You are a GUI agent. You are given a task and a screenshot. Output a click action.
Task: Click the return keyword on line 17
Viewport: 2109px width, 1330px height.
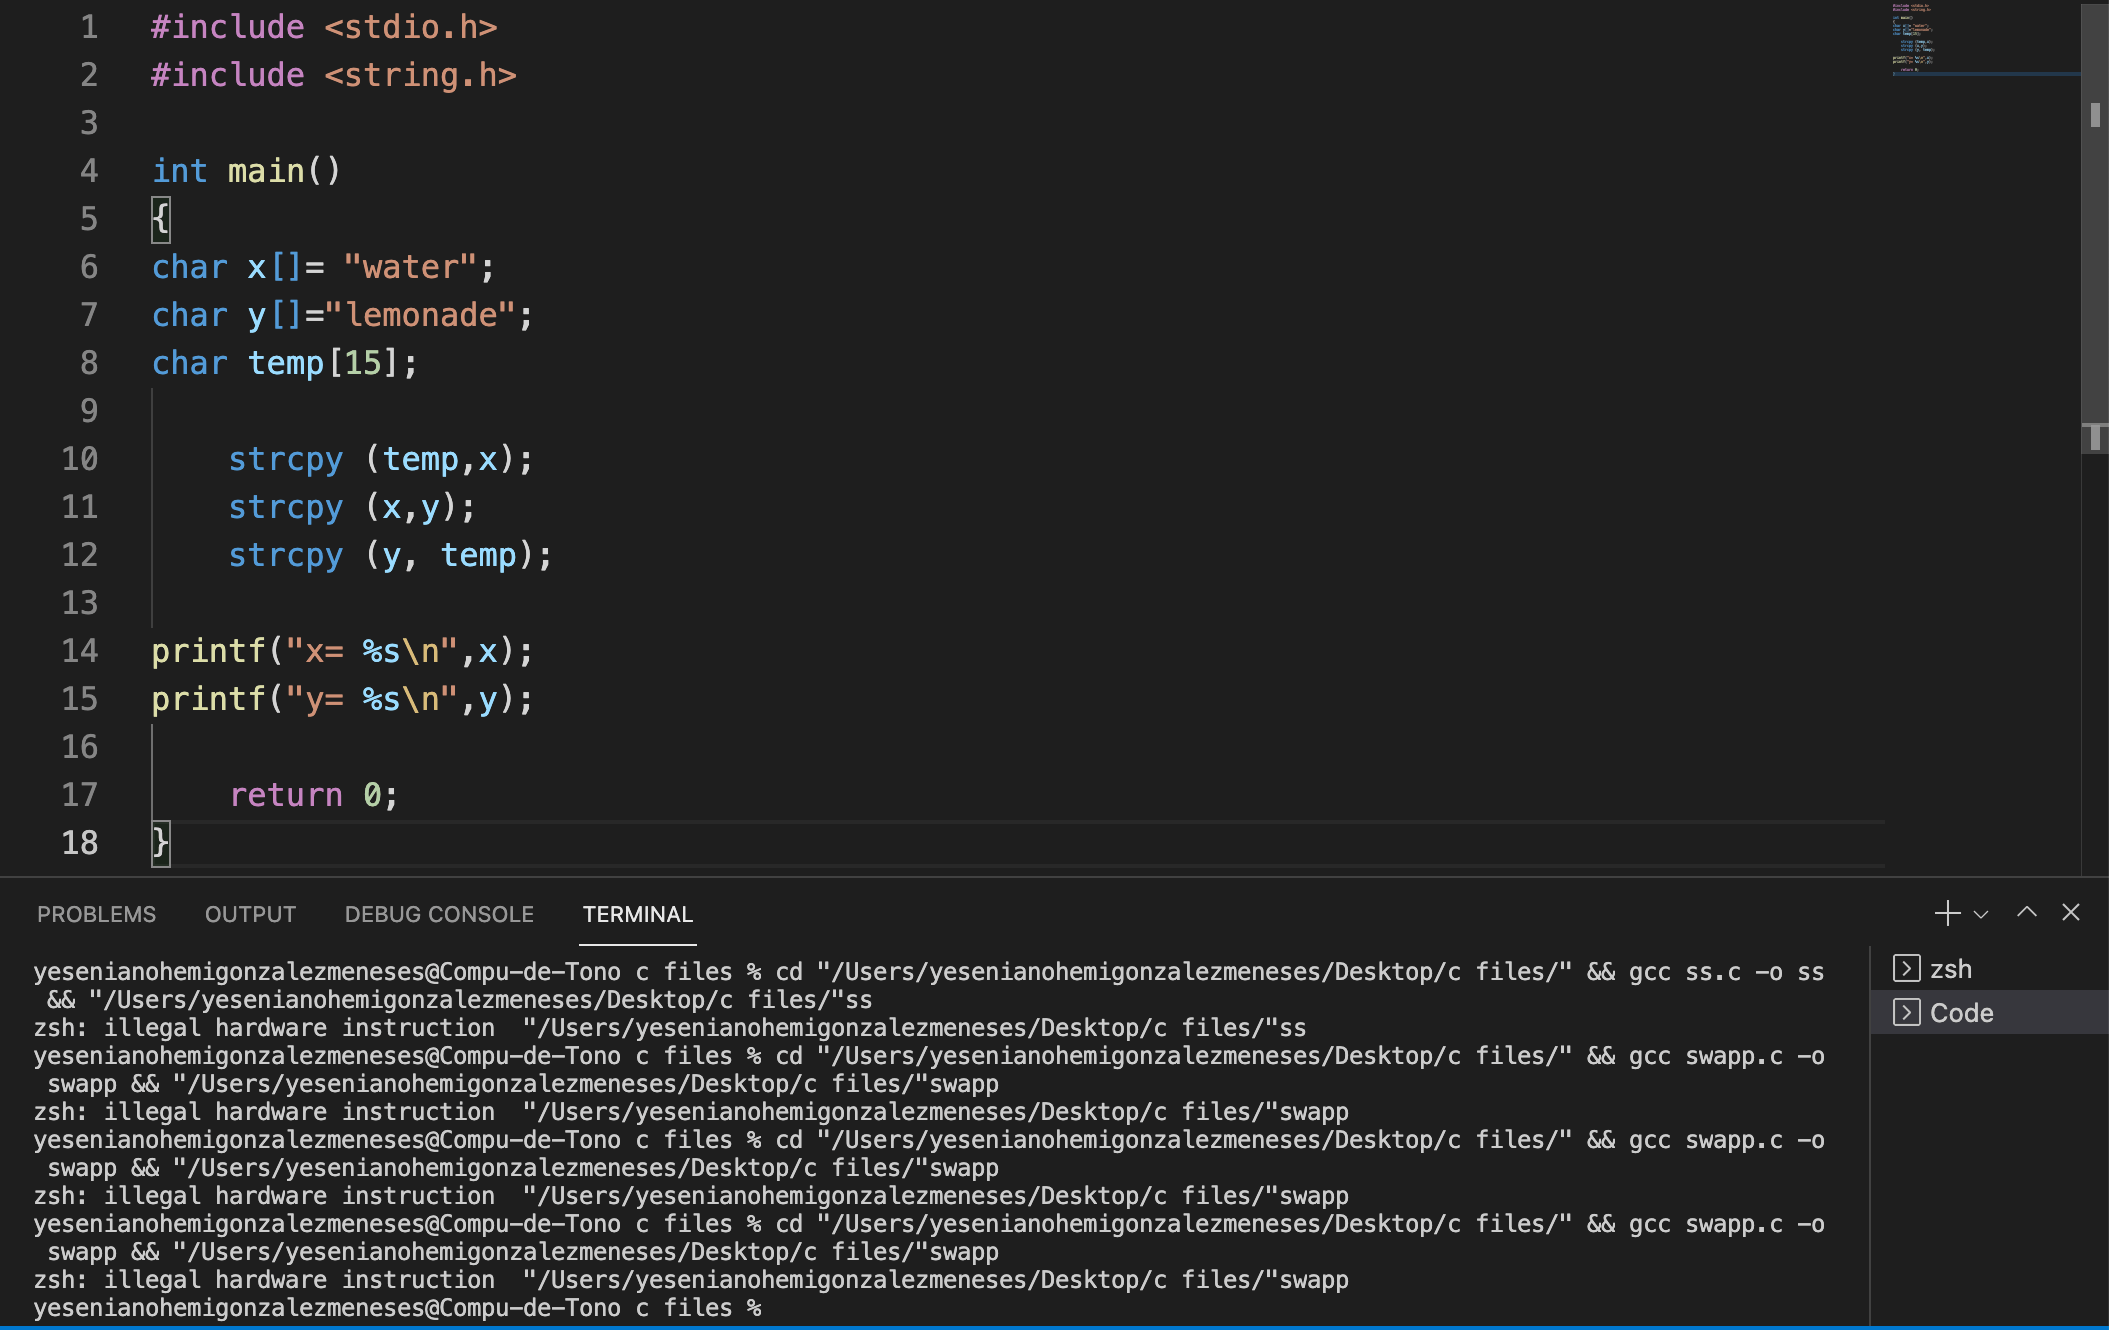click(x=286, y=795)
